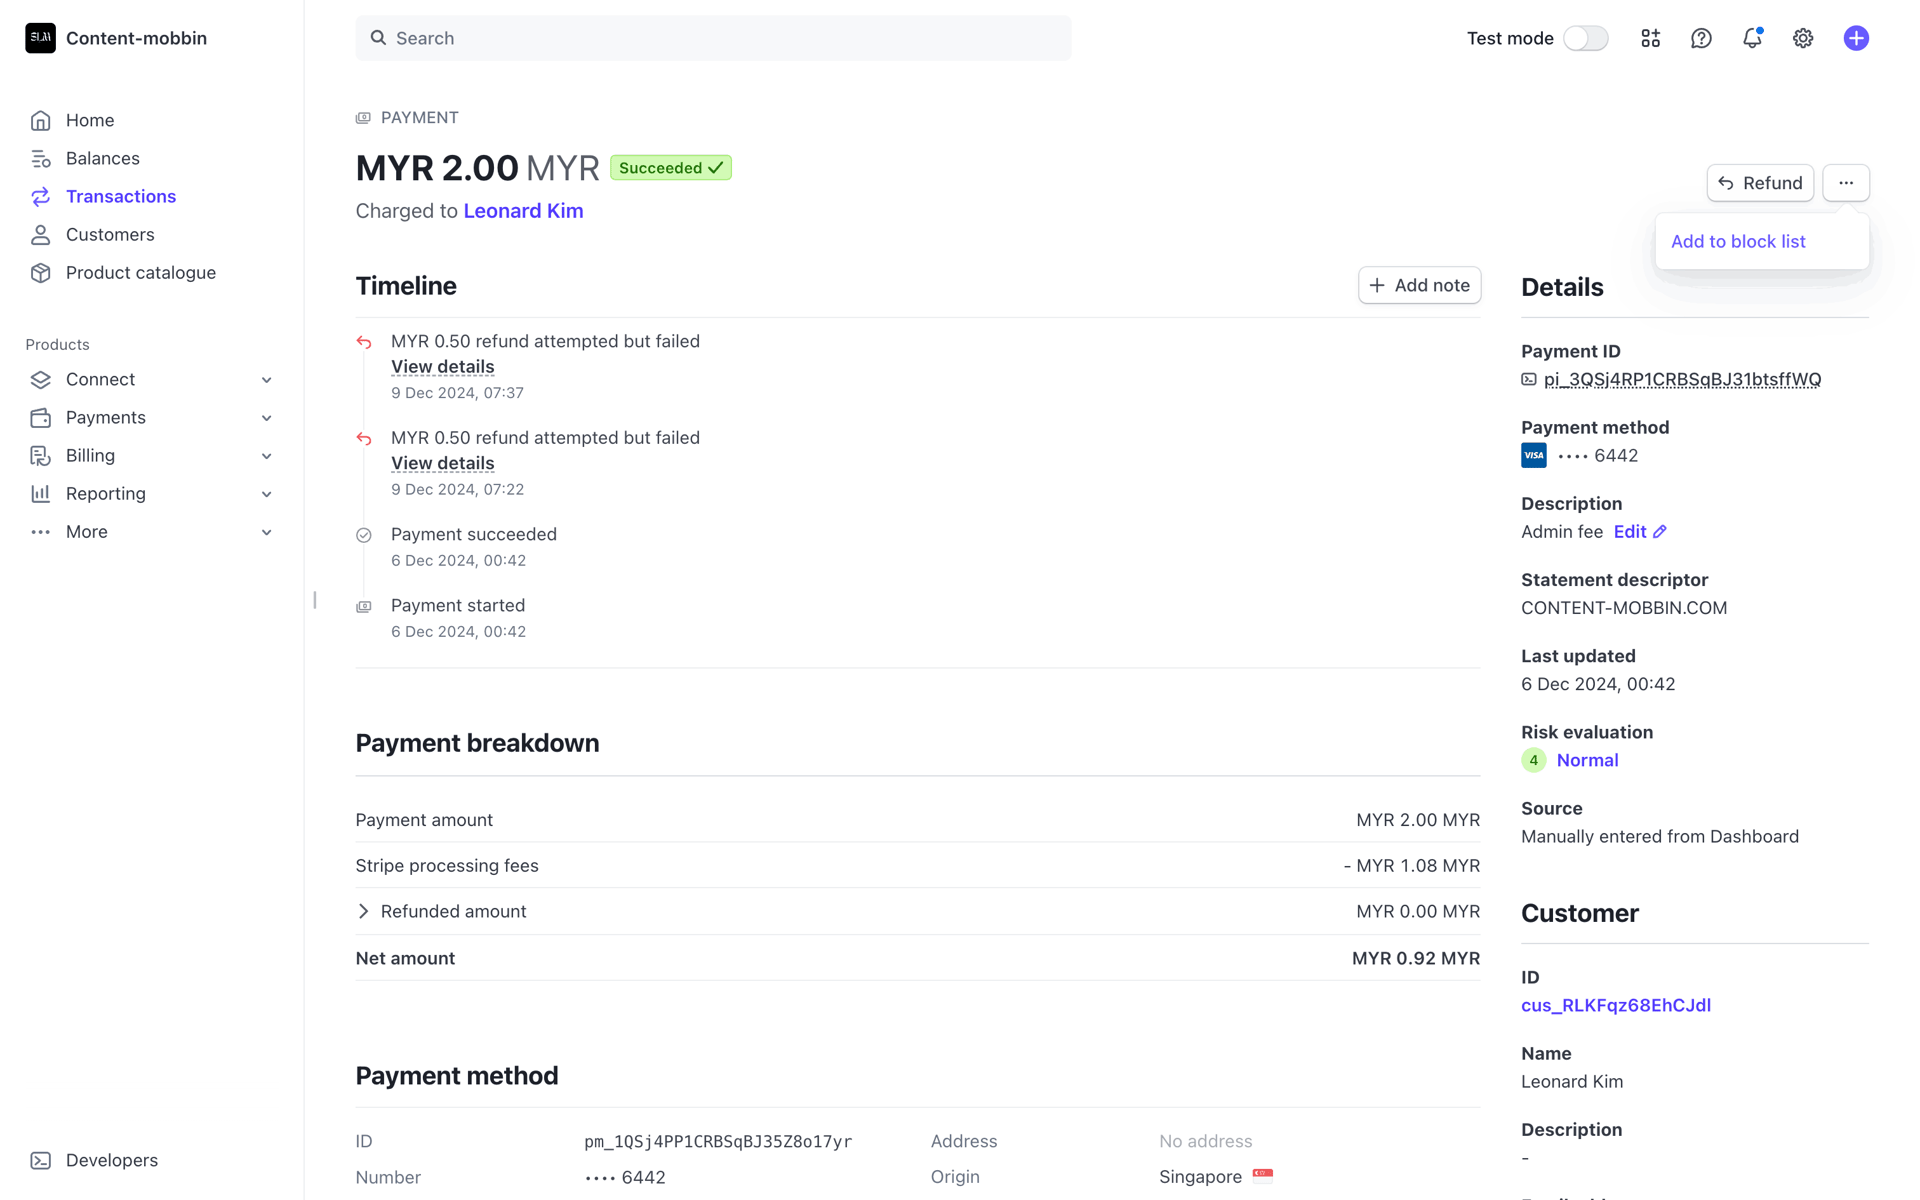
Task: Expand the Billing chevron
Action: (x=266, y=456)
